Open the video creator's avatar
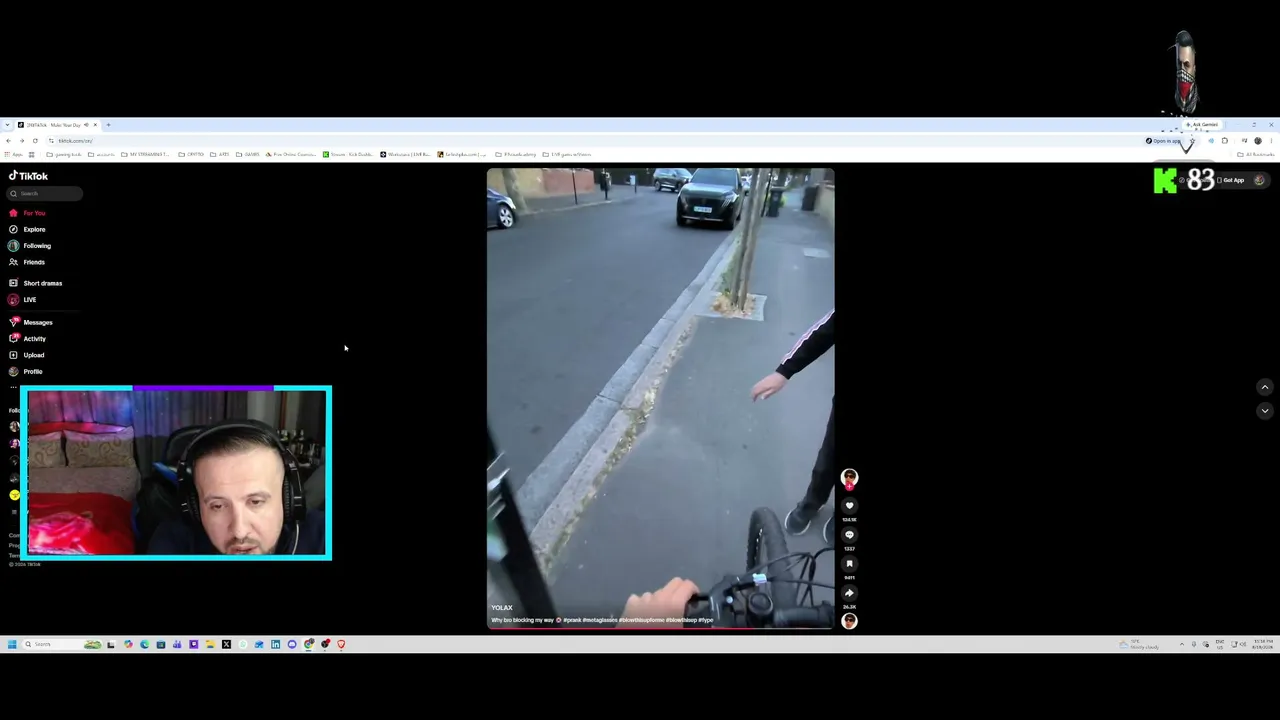 (x=849, y=478)
